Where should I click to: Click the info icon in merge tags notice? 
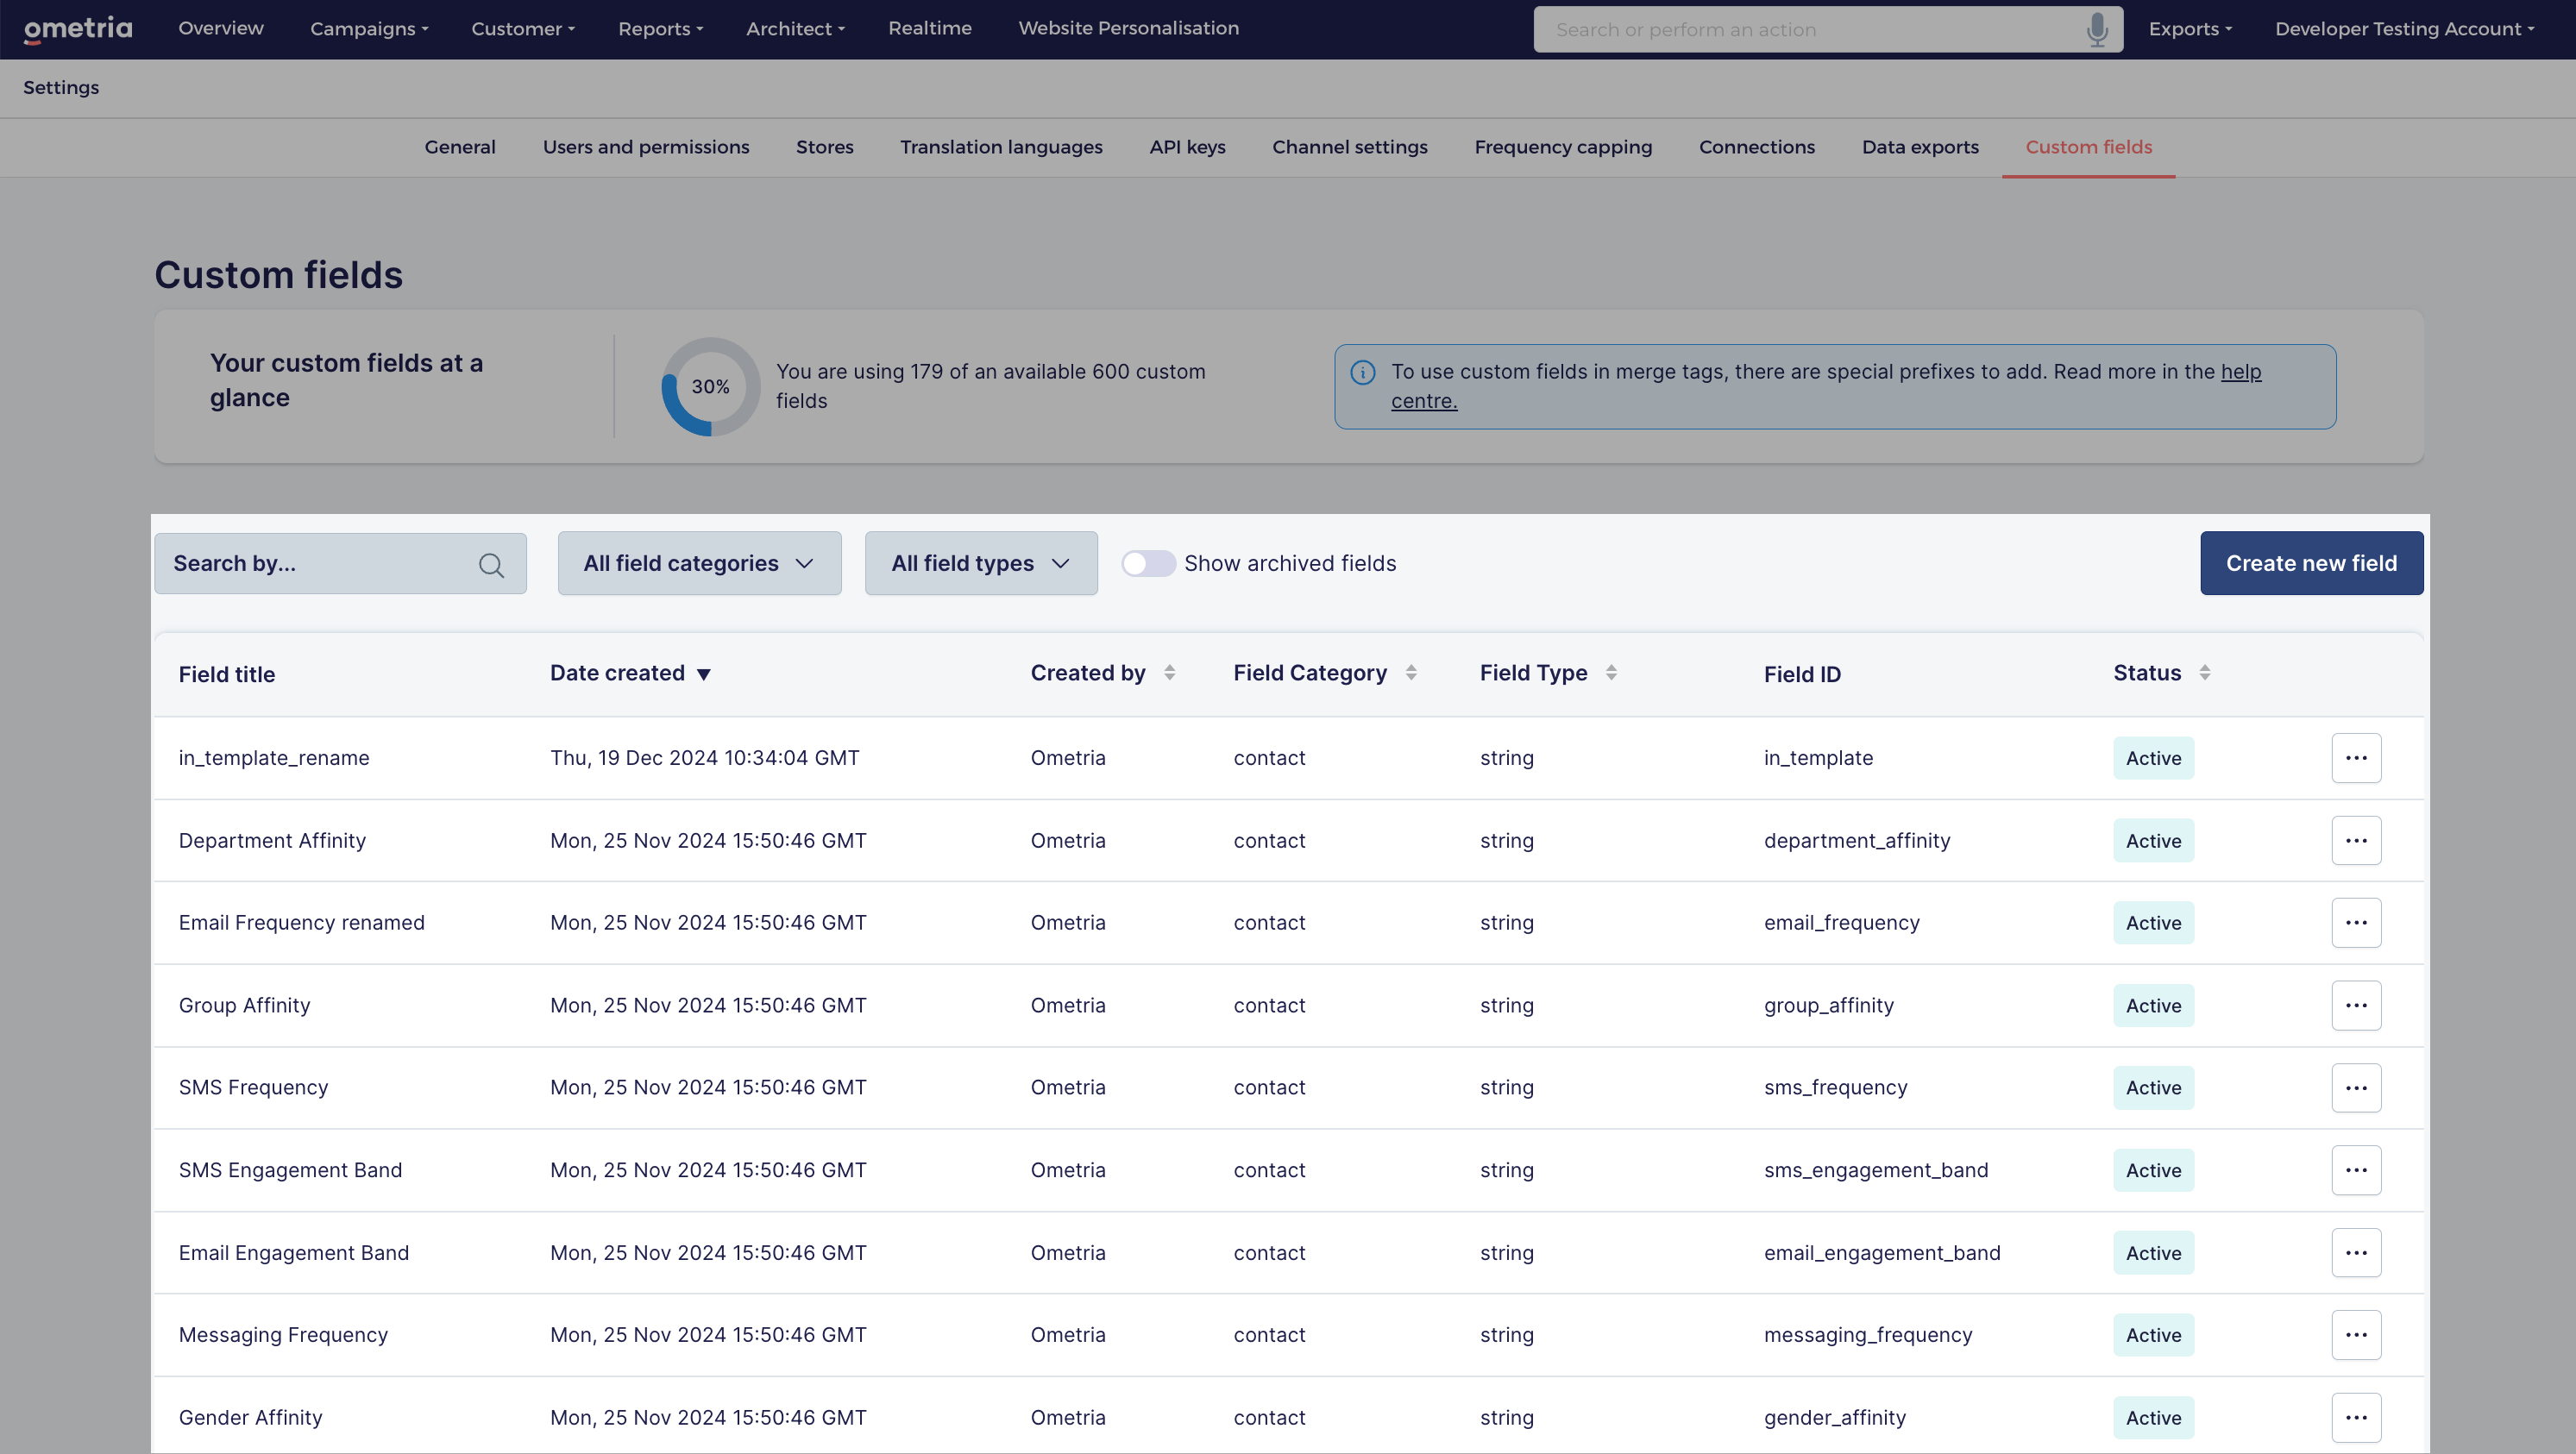1363,373
